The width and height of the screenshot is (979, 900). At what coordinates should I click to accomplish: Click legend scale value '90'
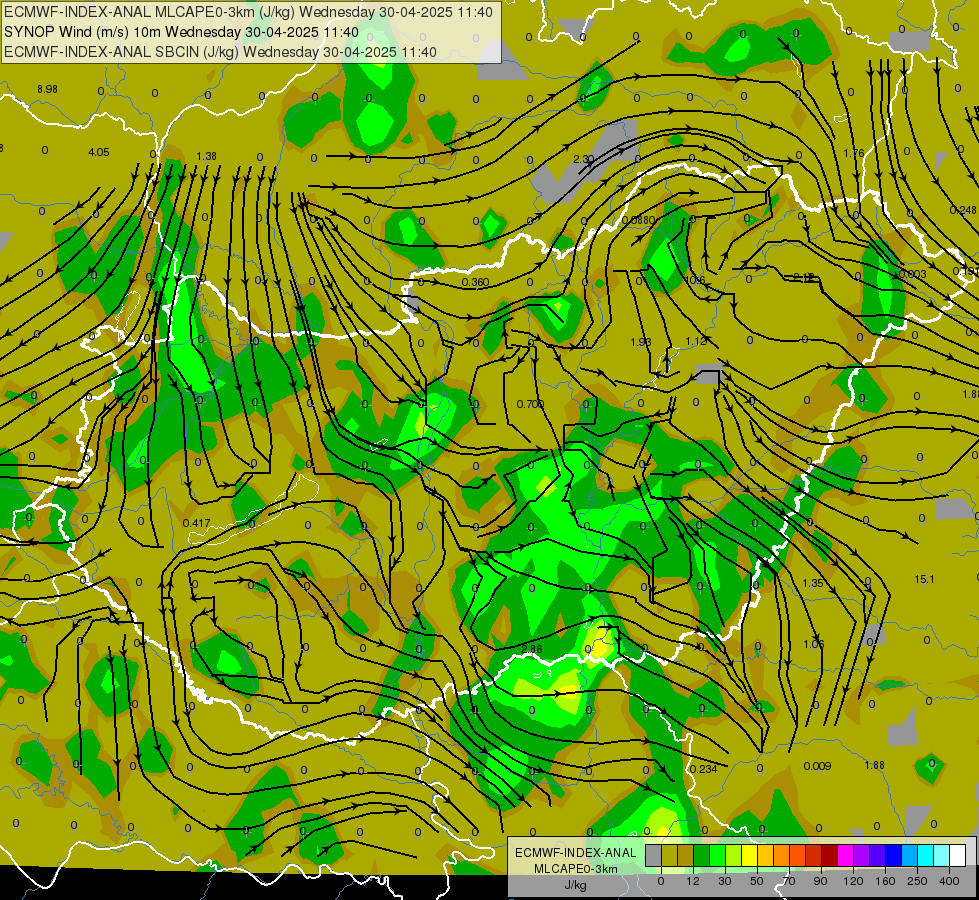pyautogui.click(x=820, y=881)
